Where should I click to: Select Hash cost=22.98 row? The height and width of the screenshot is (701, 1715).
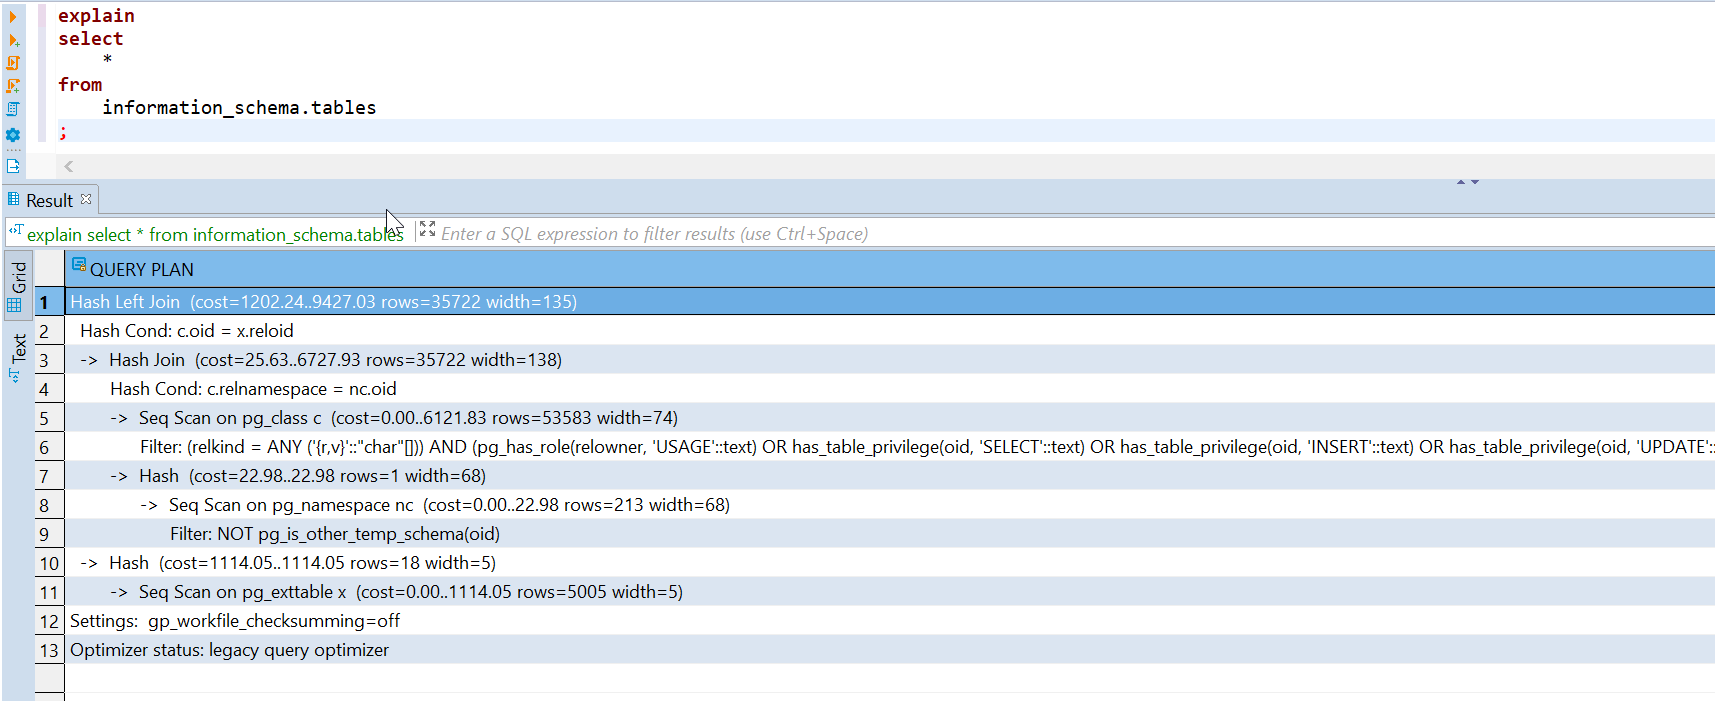pos(890,476)
